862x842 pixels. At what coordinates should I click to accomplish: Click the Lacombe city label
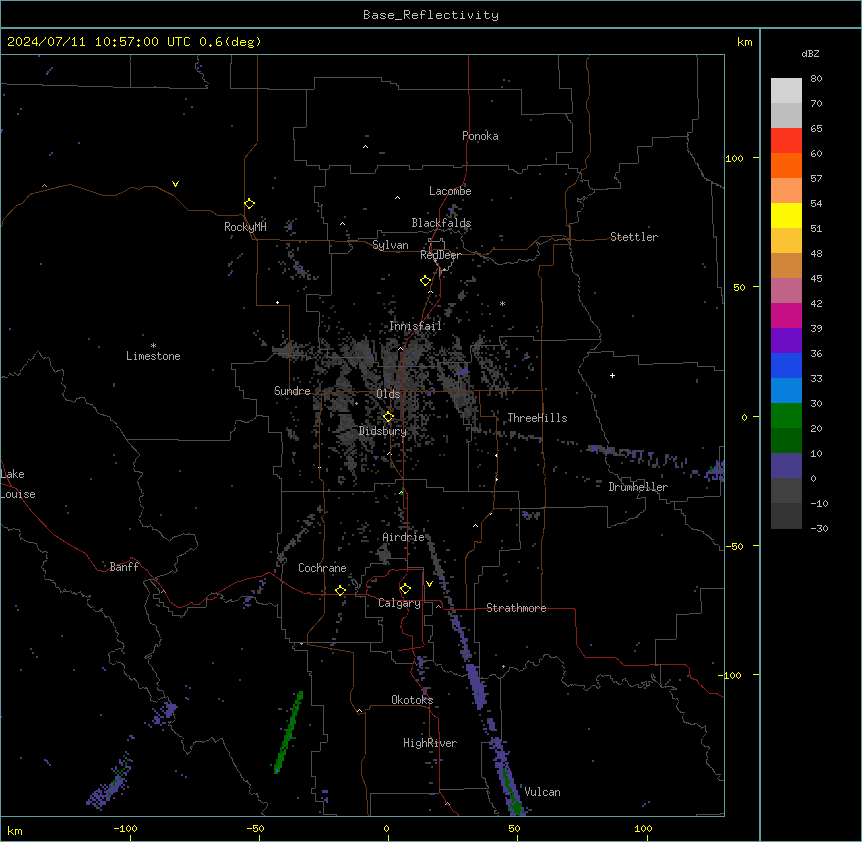450,191
